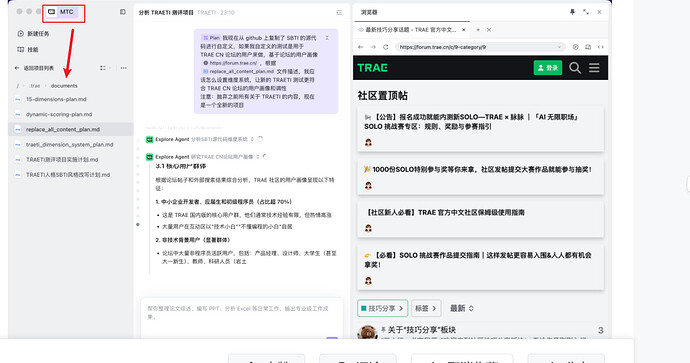
Task: Add a new browser tab with plus
Action: coord(478,30)
